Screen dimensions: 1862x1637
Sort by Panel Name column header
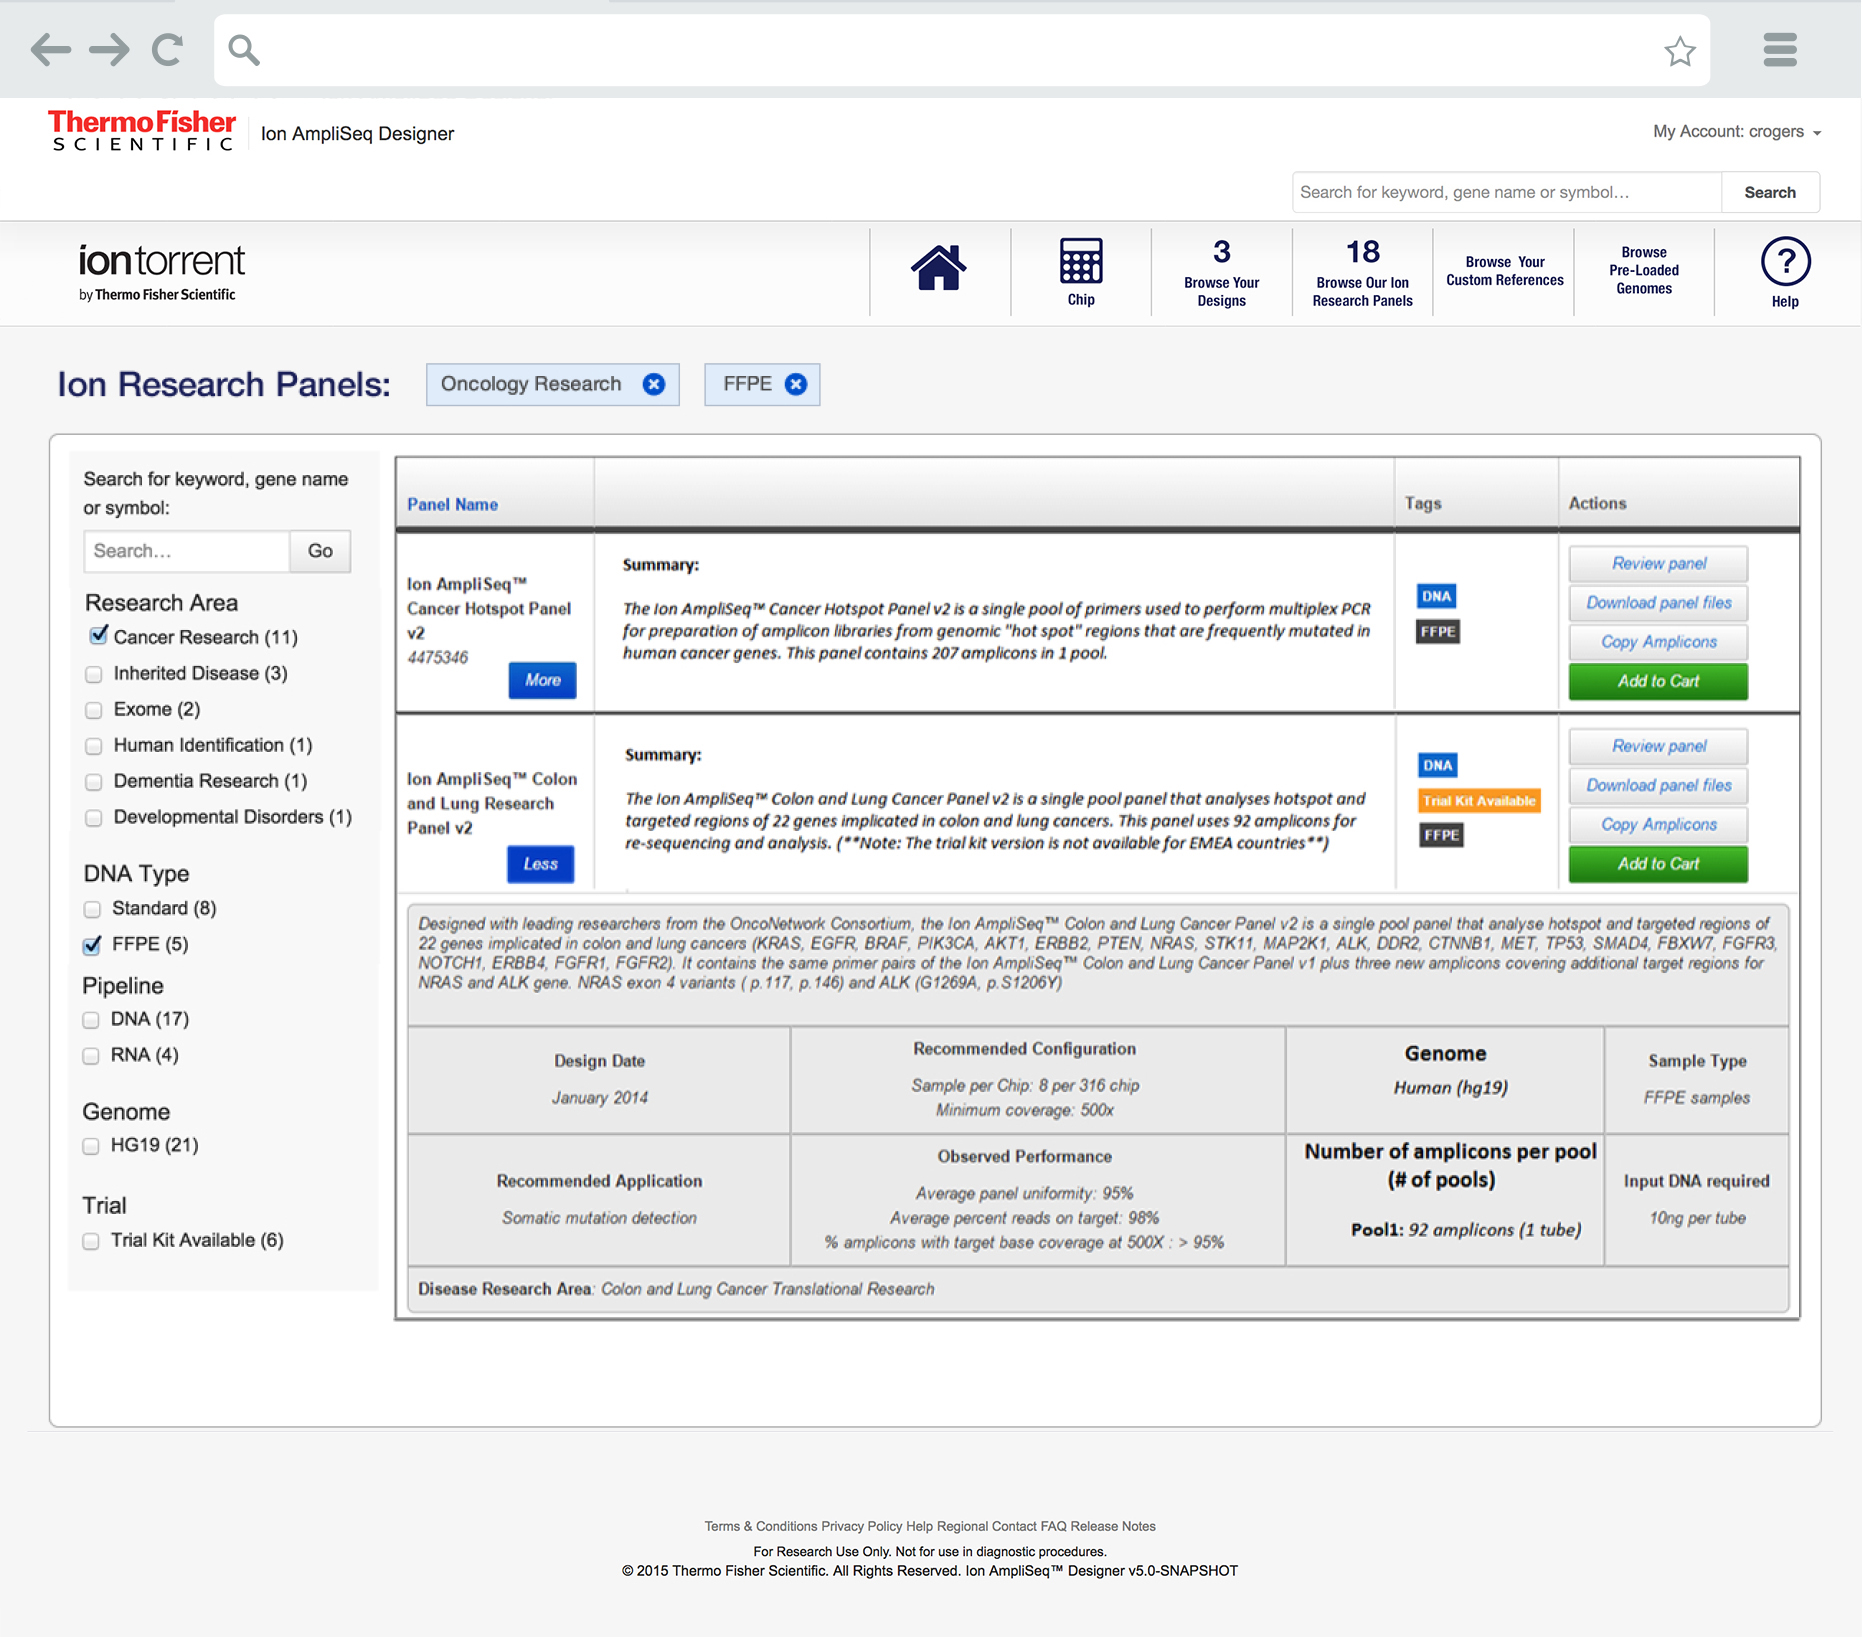(452, 504)
